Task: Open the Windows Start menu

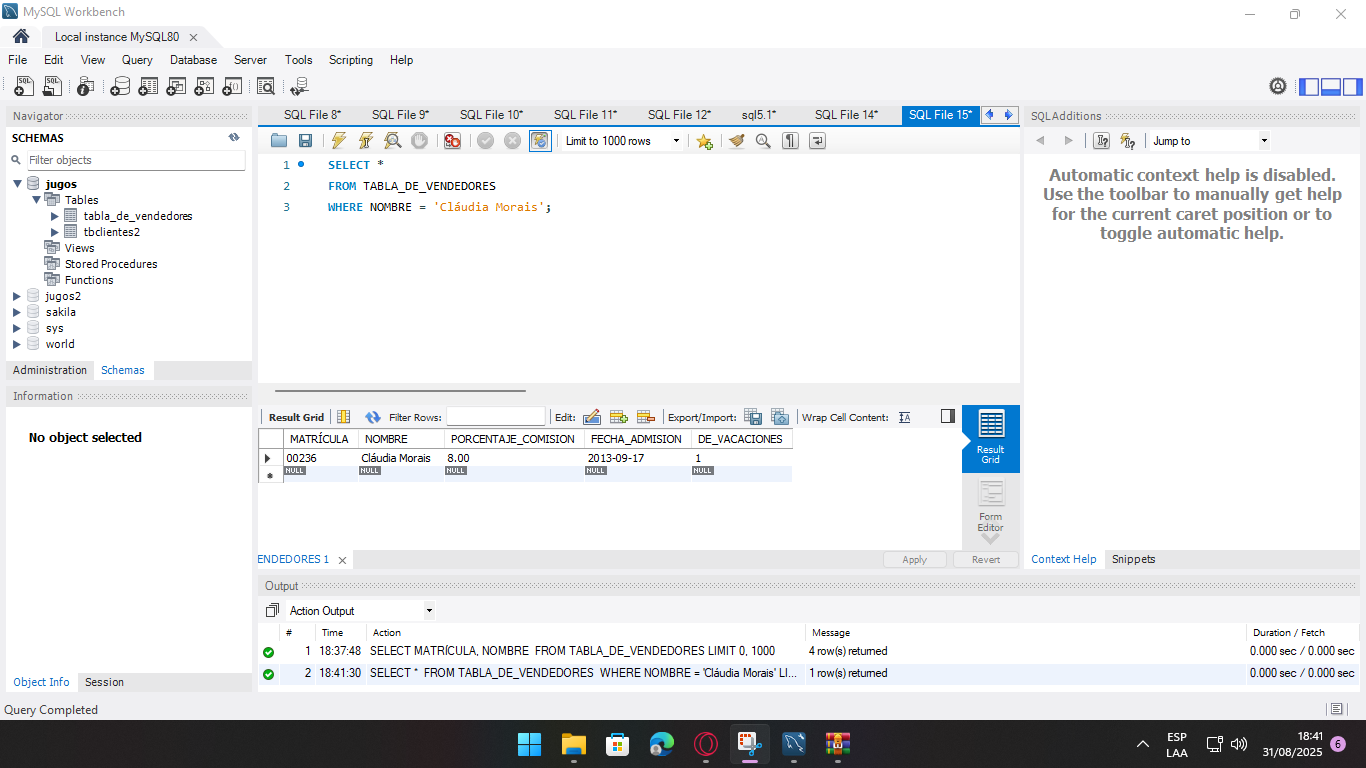Action: tap(529, 744)
